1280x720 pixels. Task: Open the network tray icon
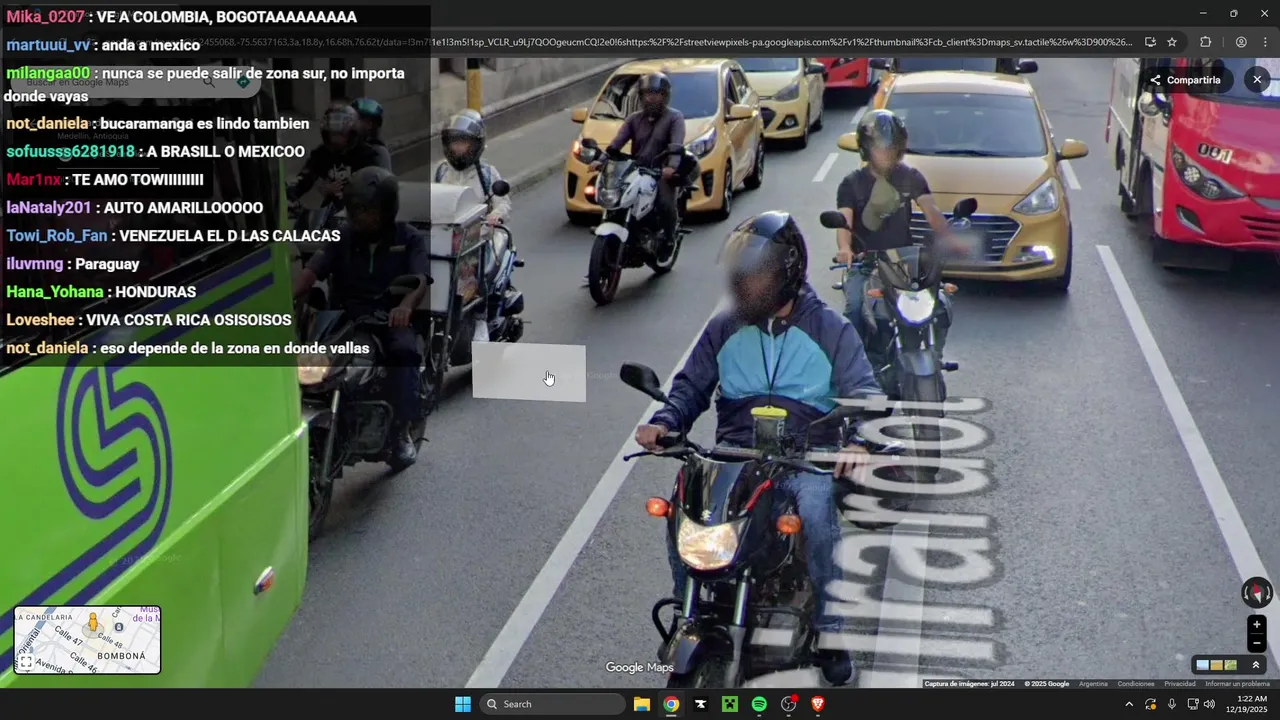click(1192, 704)
